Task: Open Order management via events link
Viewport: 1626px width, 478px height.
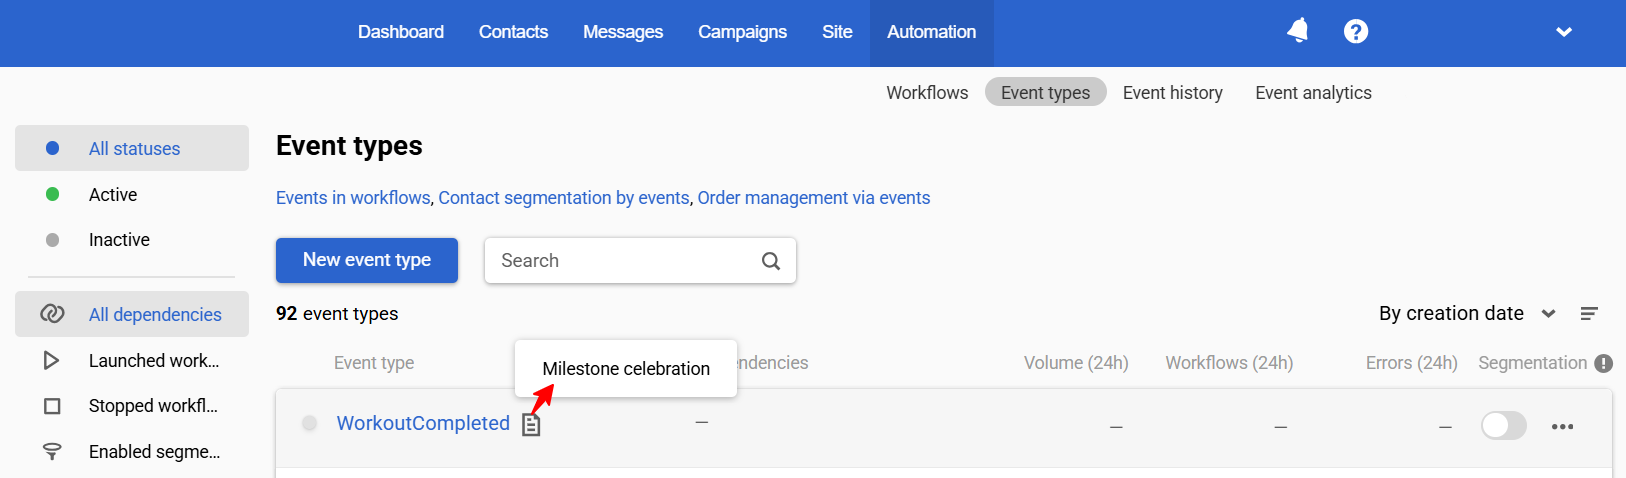Action: pyautogui.click(x=814, y=198)
